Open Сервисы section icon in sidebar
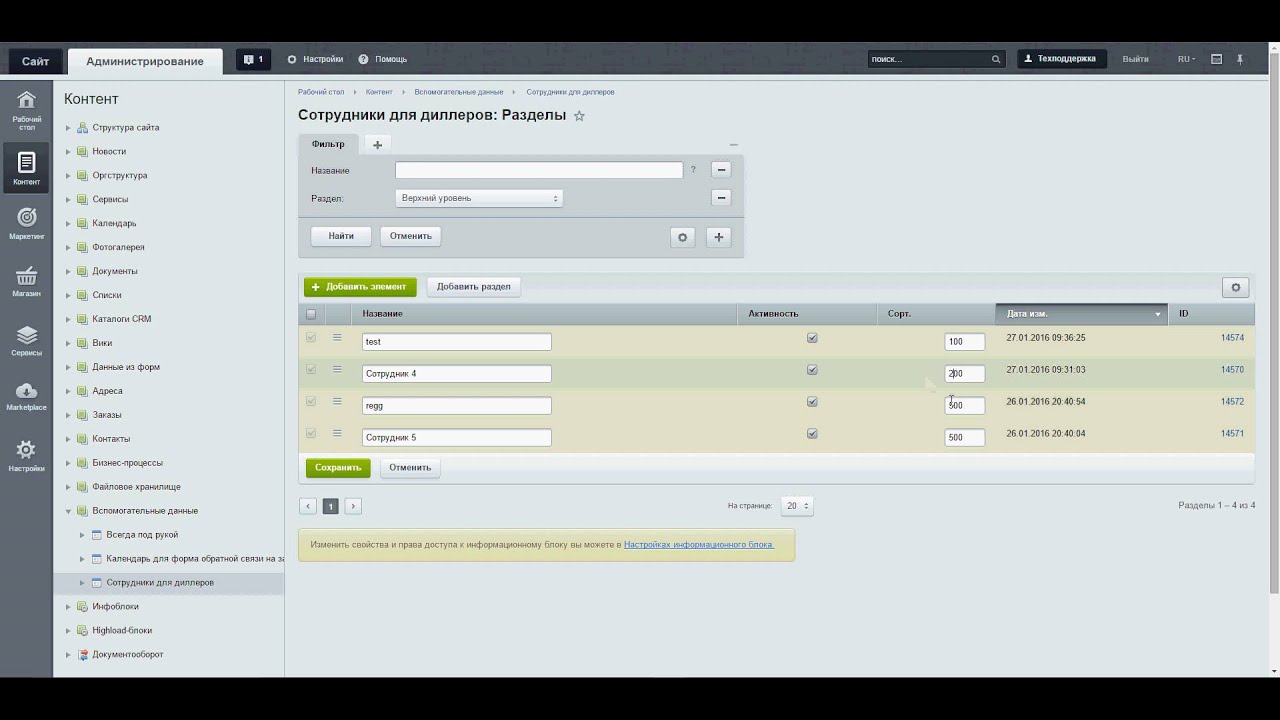 coord(27,340)
